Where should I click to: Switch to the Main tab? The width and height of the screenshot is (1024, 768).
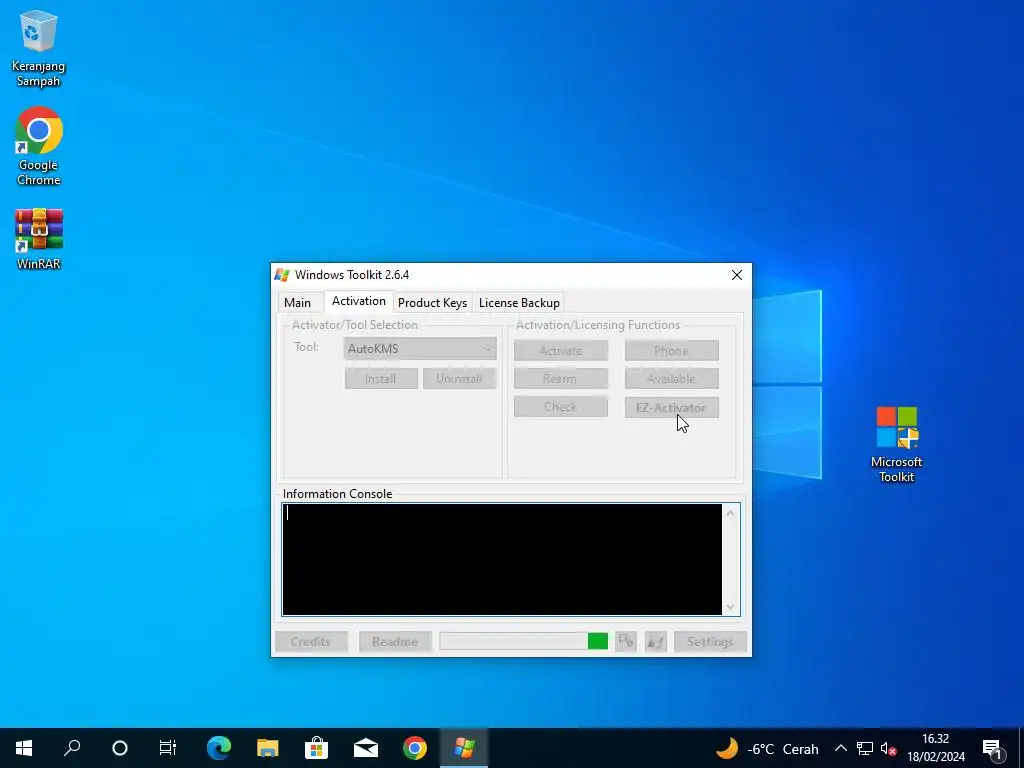297,303
